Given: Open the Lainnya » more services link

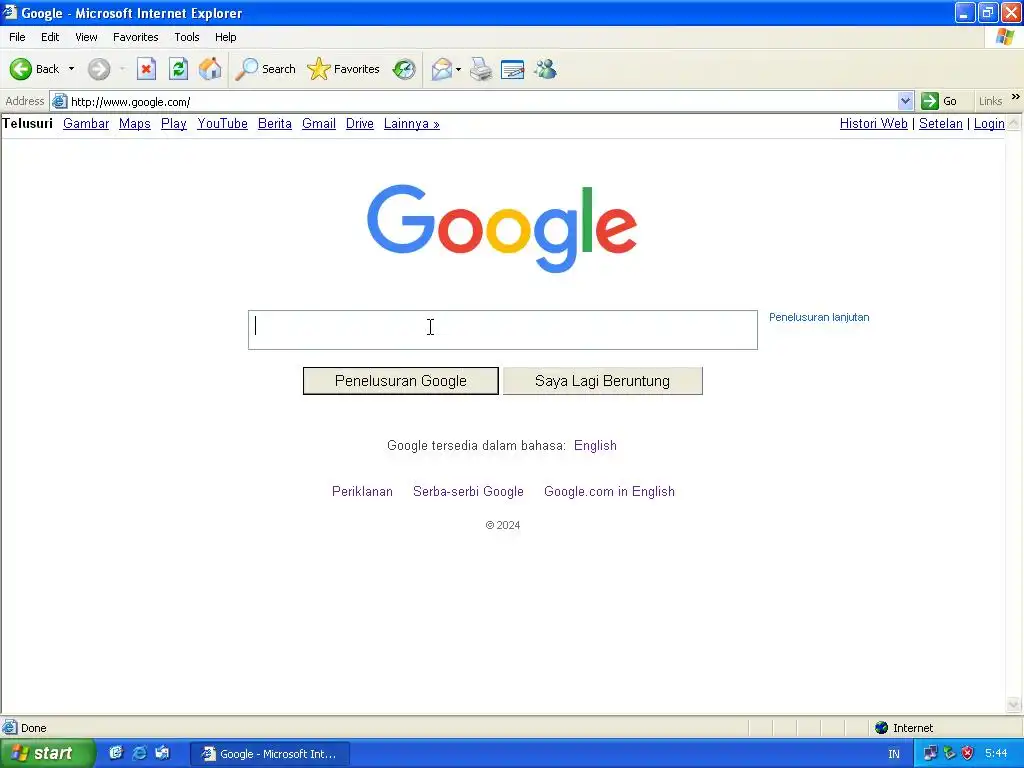Looking at the screenshot, I should pos(411,123).
